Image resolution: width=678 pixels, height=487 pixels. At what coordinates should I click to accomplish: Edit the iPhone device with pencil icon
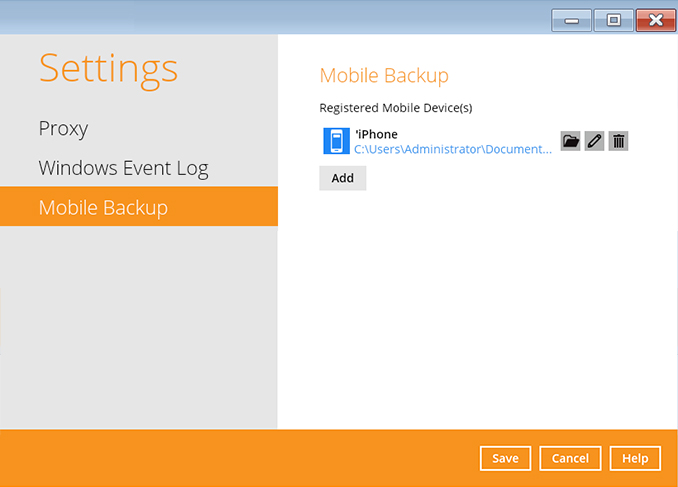pos(594,141)
